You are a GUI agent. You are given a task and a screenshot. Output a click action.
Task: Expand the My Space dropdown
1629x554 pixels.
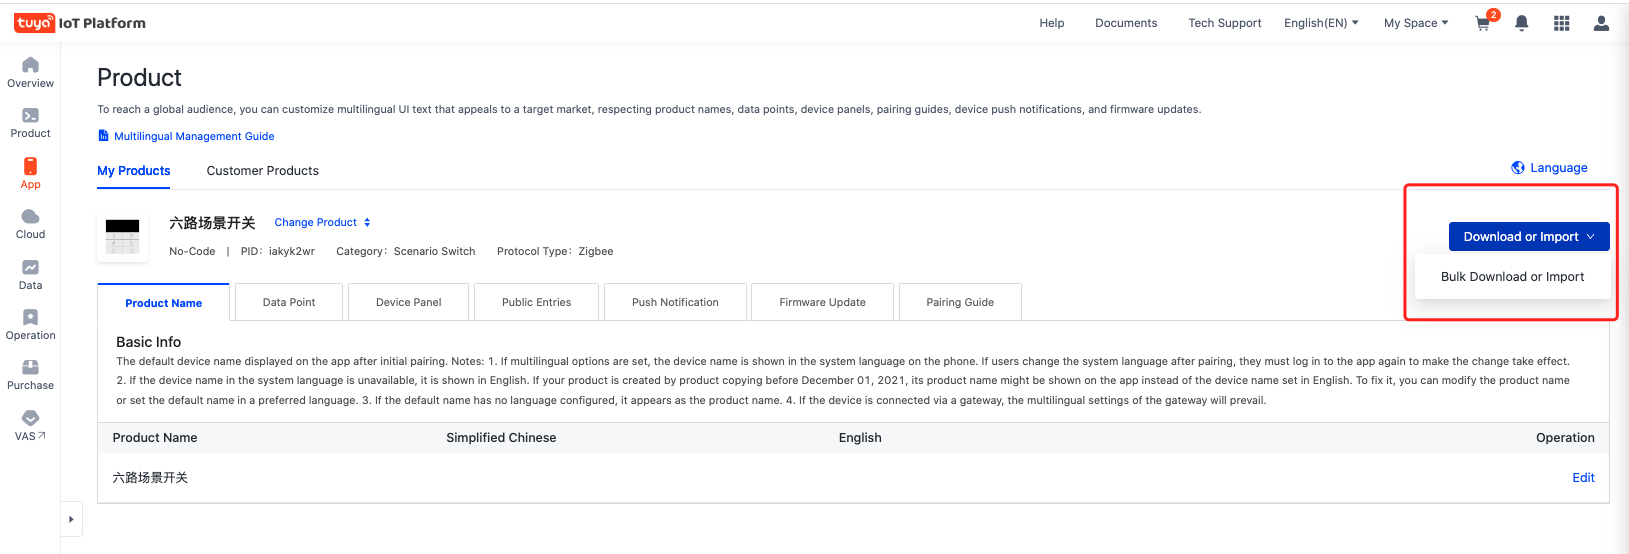(x=1416, y=23)
